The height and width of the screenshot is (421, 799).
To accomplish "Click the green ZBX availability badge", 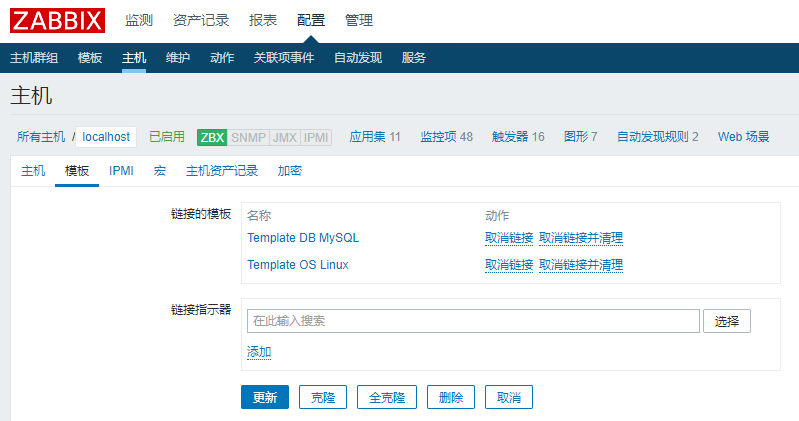I will [x=212, y=137].
